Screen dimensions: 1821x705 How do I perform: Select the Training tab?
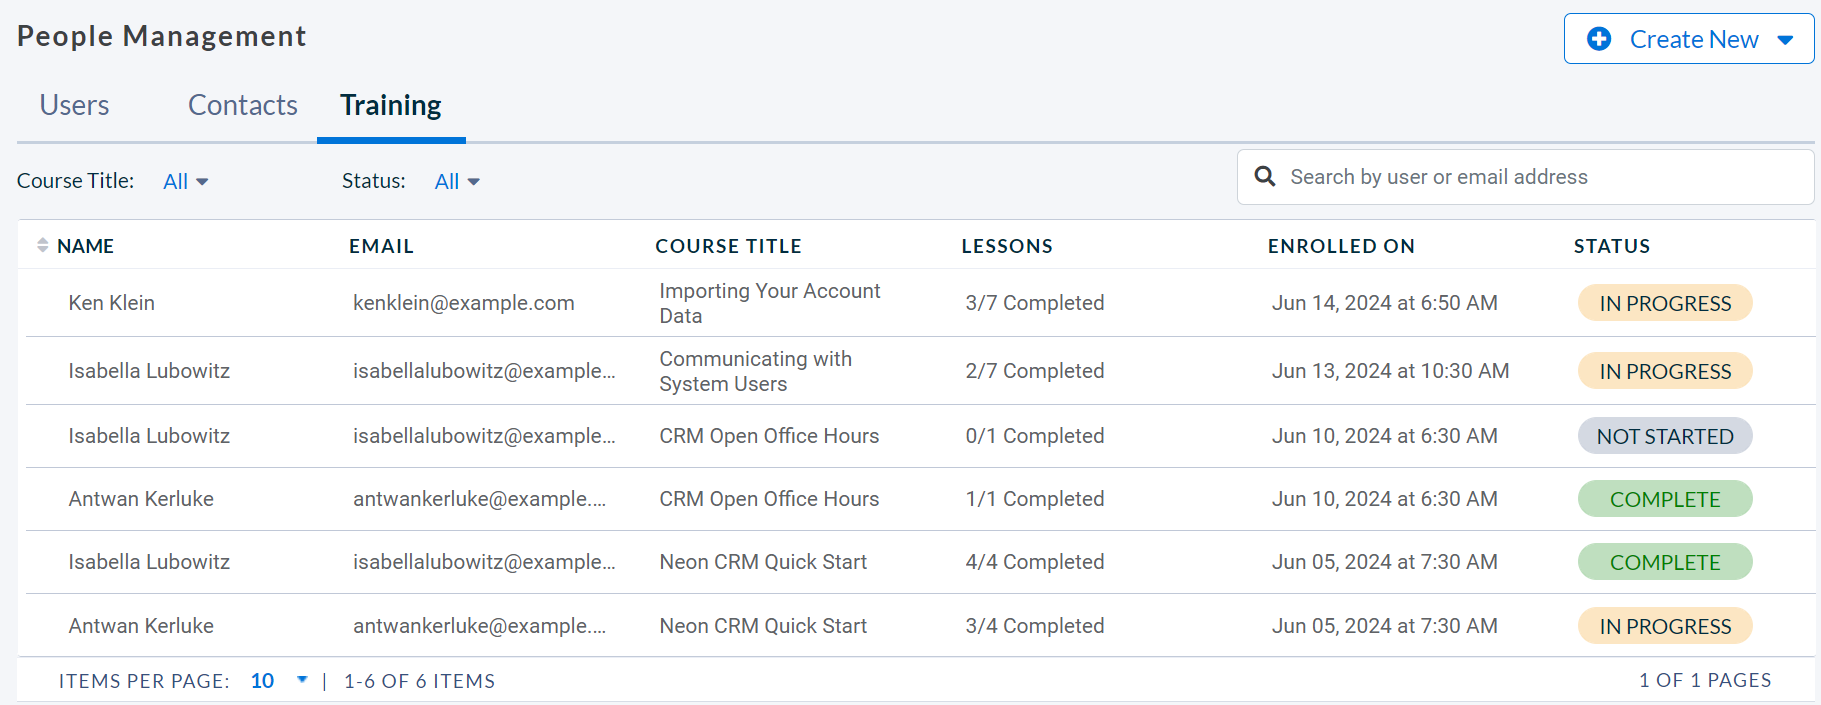[391, 105]
